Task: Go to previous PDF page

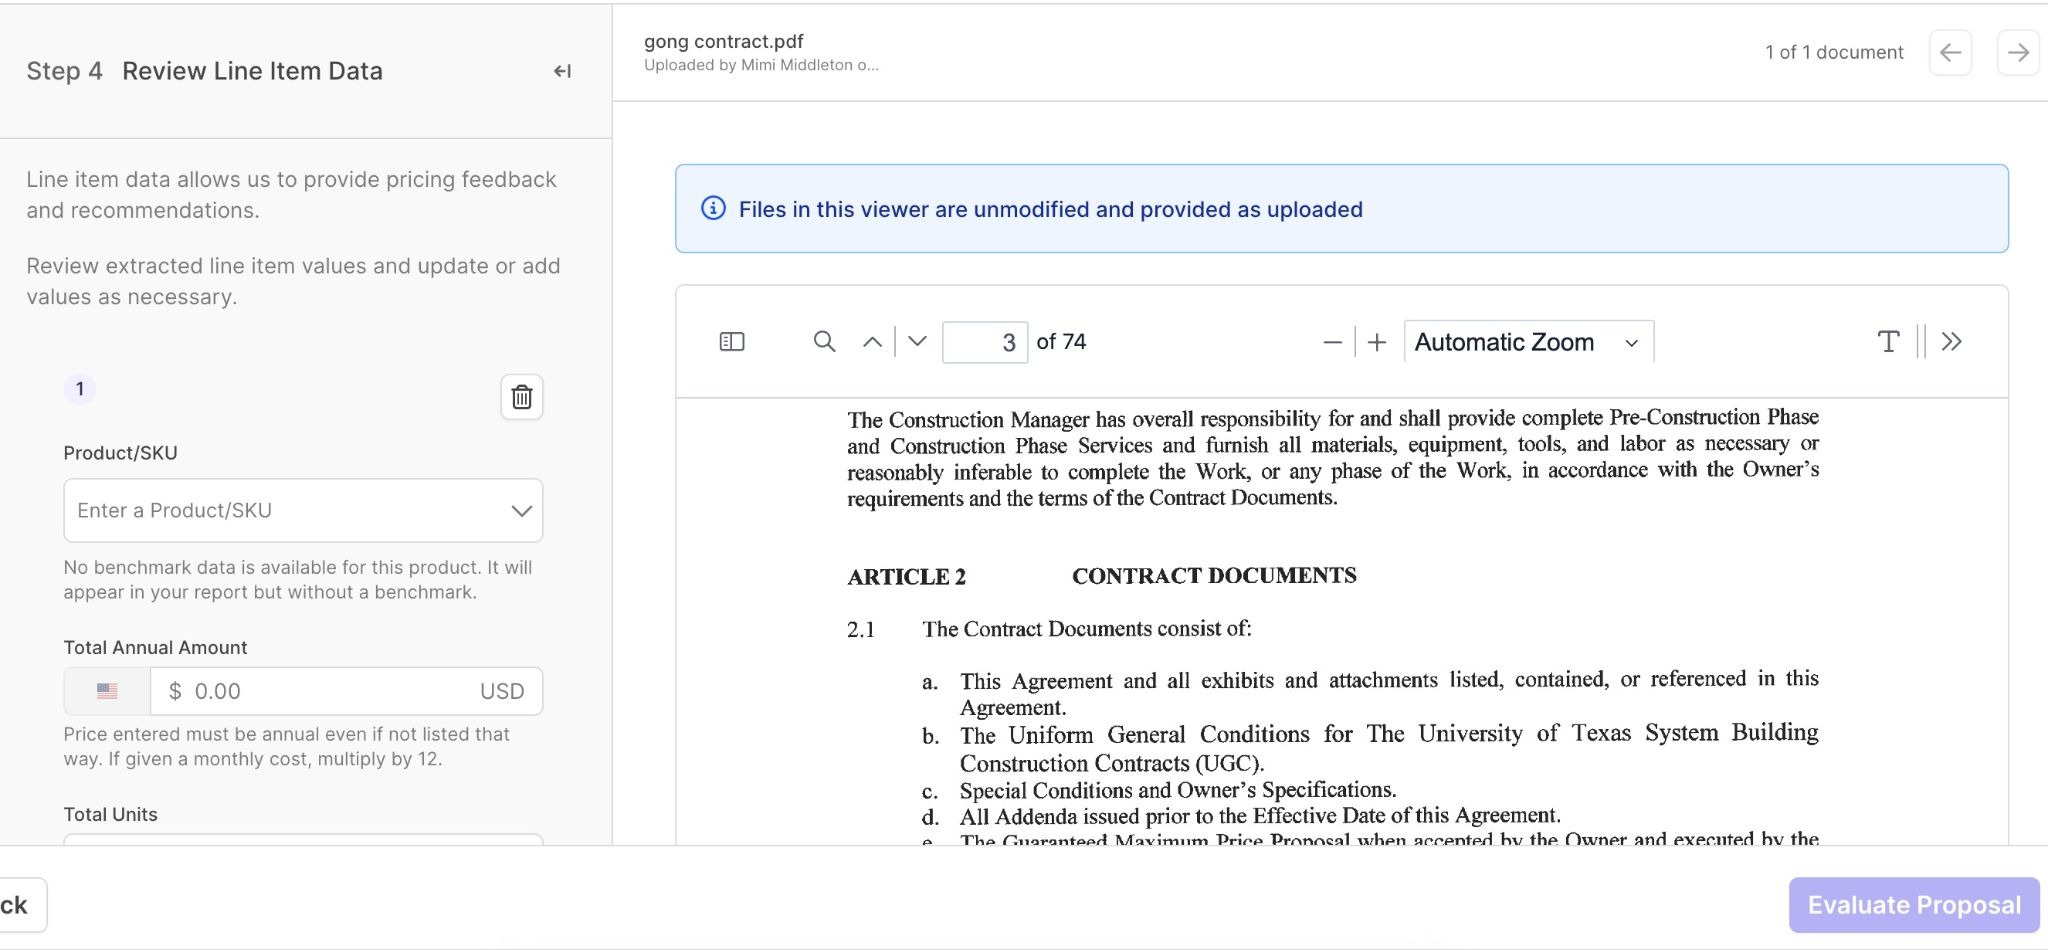Action: [872, 342]
